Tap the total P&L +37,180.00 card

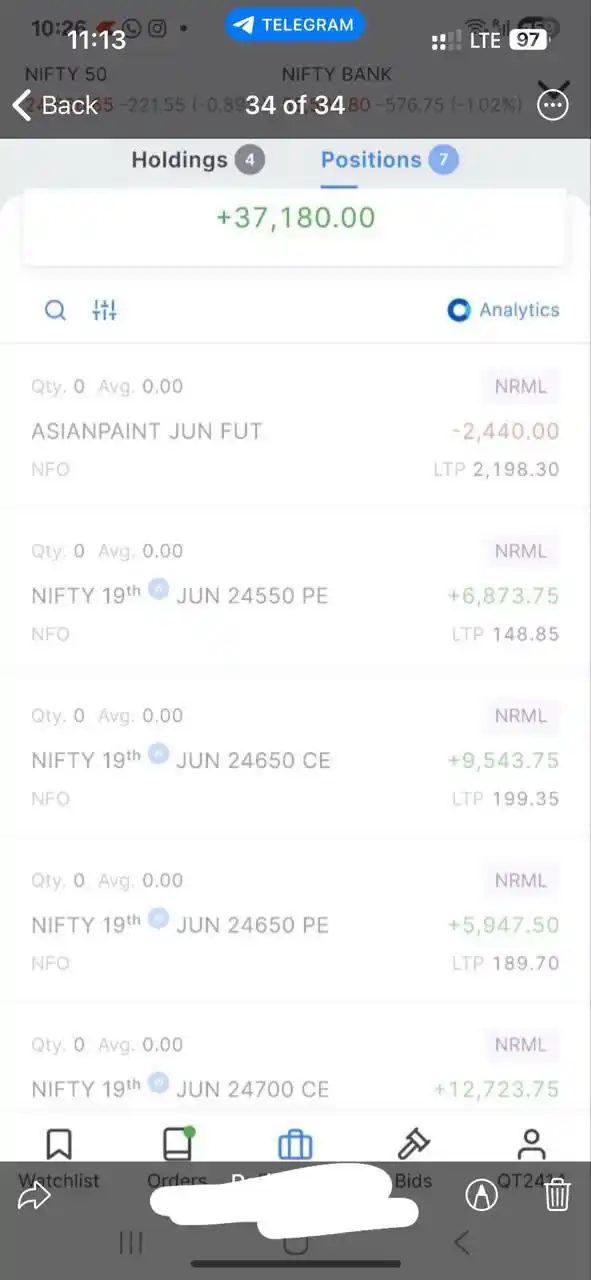pos(295,226)
